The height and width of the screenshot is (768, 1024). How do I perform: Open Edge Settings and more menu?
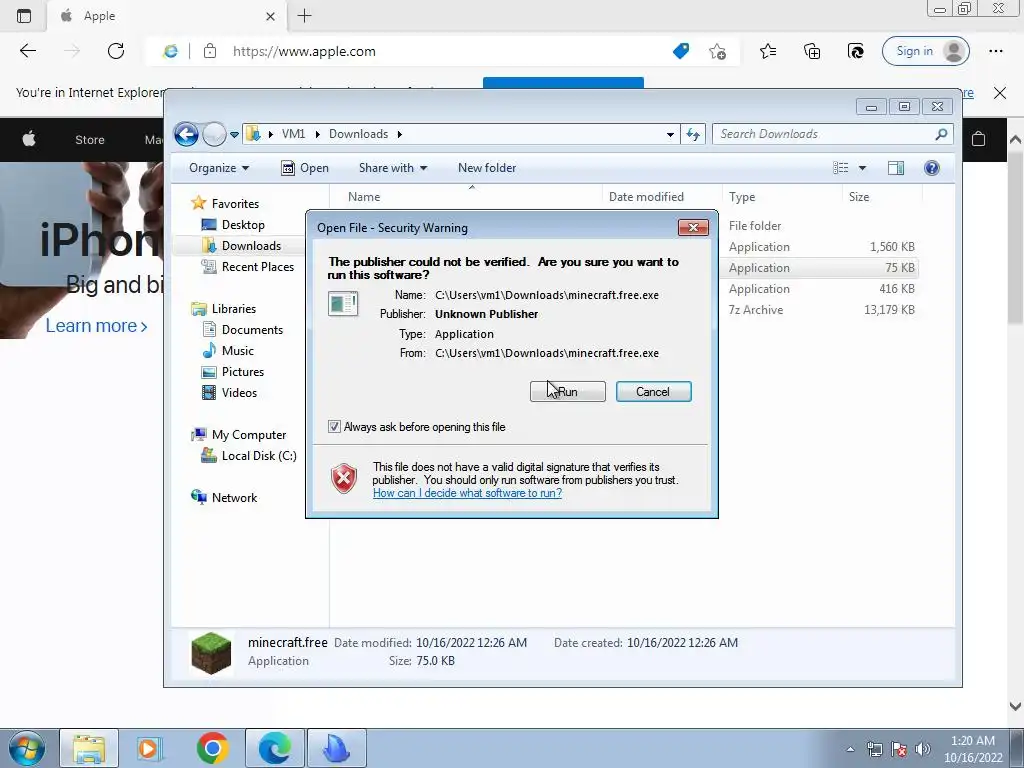click(995, 51)
